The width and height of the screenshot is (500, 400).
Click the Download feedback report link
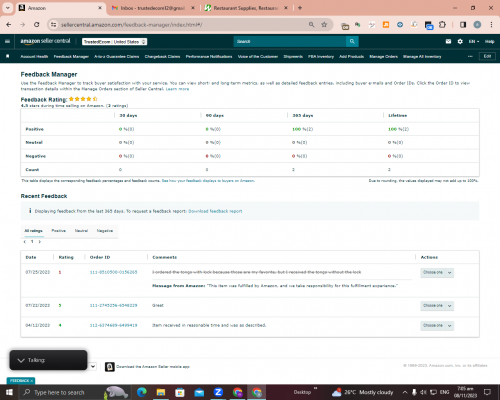(215, 211)
